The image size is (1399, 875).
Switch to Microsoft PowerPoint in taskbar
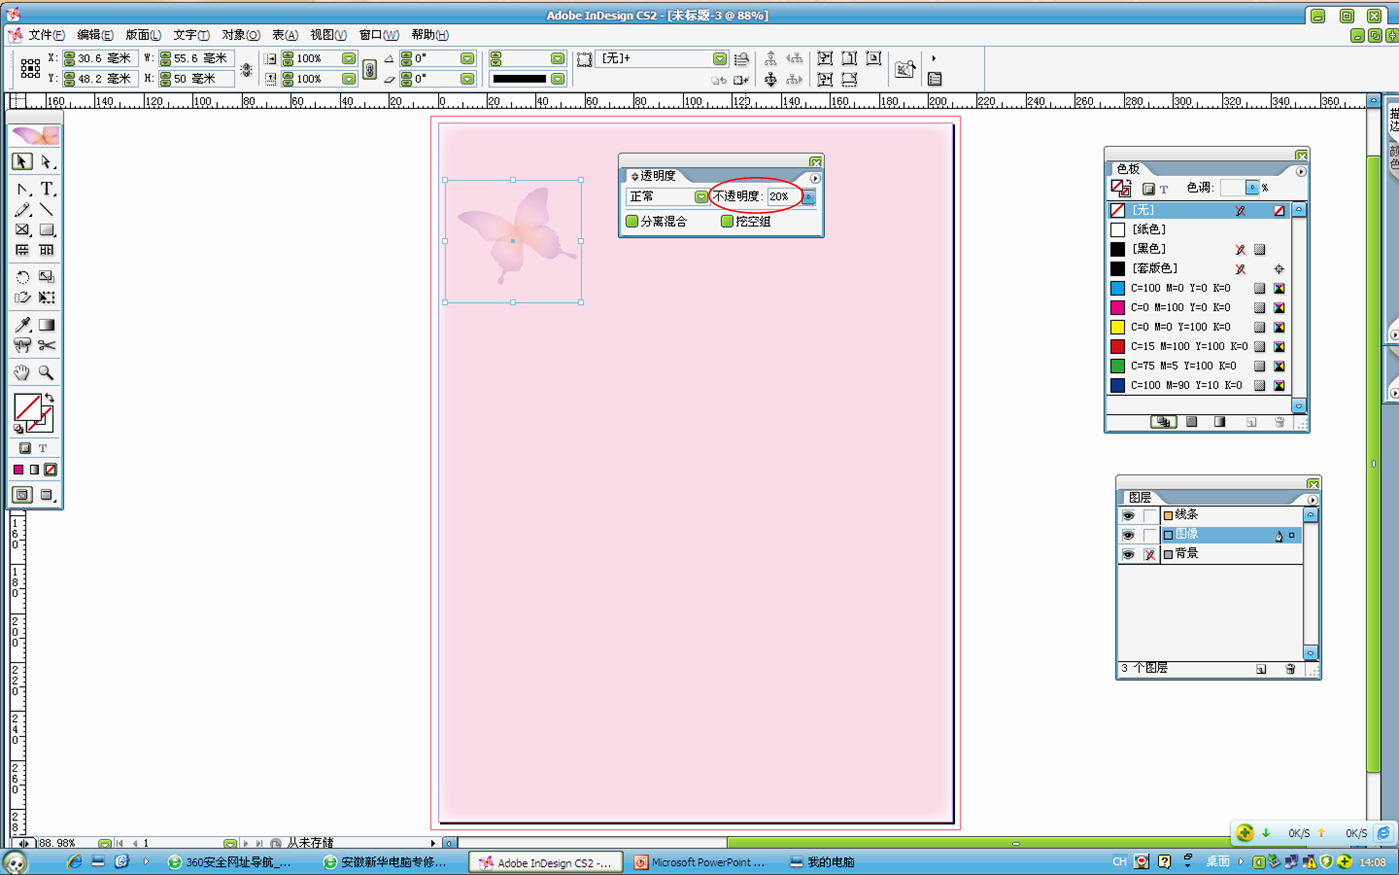(700, 862)
